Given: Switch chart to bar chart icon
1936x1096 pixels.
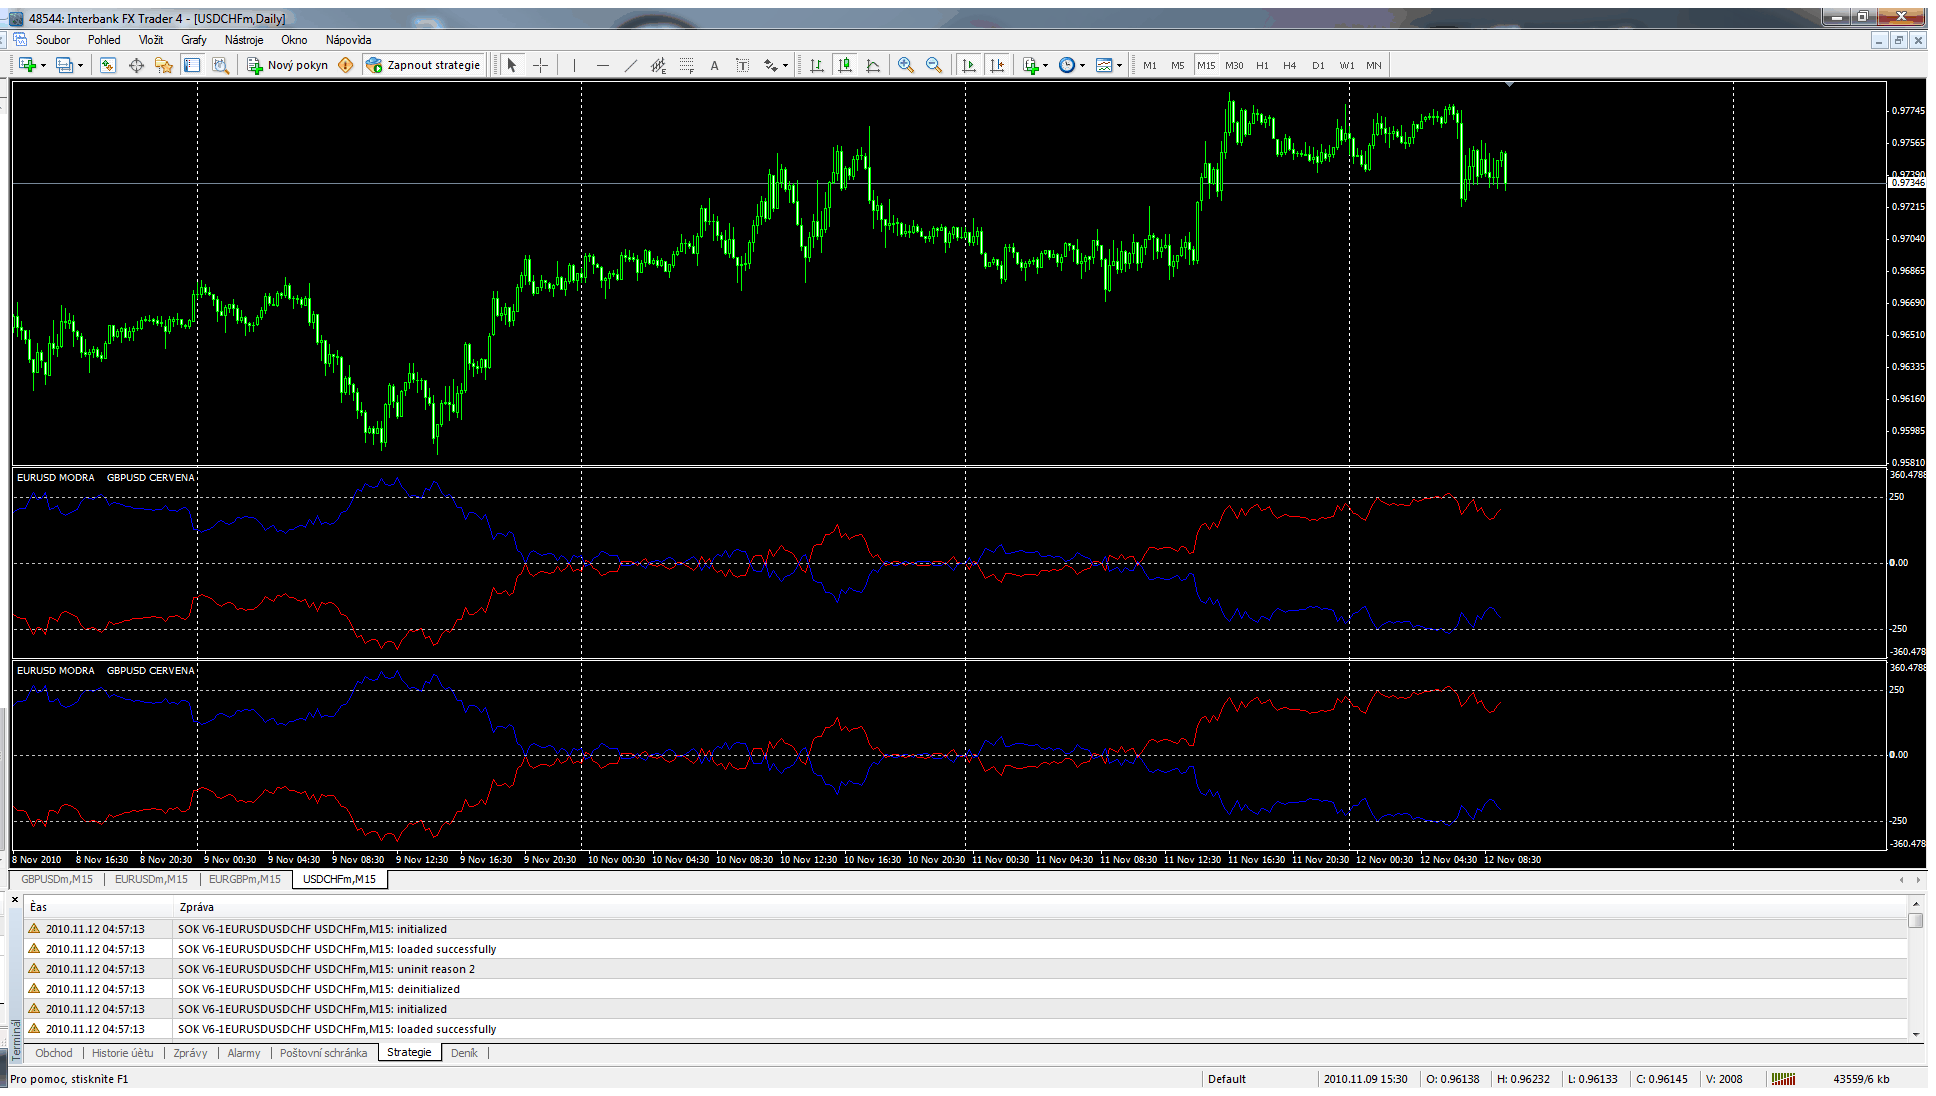Looking at the screenshot, I should (x=817, y=65).
